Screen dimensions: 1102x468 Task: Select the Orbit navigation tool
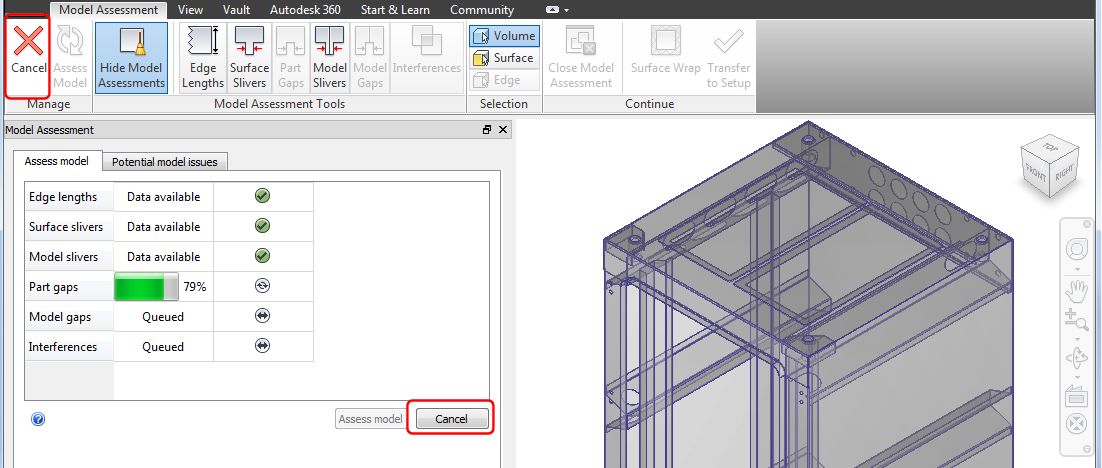point(1077,358)
